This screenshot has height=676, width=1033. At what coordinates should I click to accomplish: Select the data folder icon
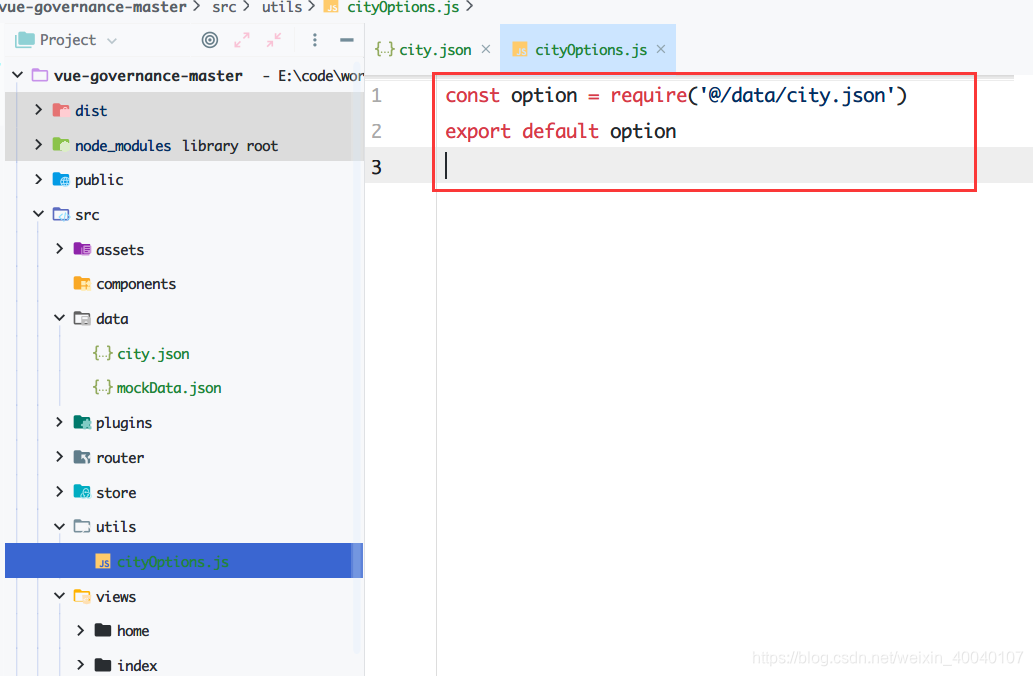tap(82, 319)
